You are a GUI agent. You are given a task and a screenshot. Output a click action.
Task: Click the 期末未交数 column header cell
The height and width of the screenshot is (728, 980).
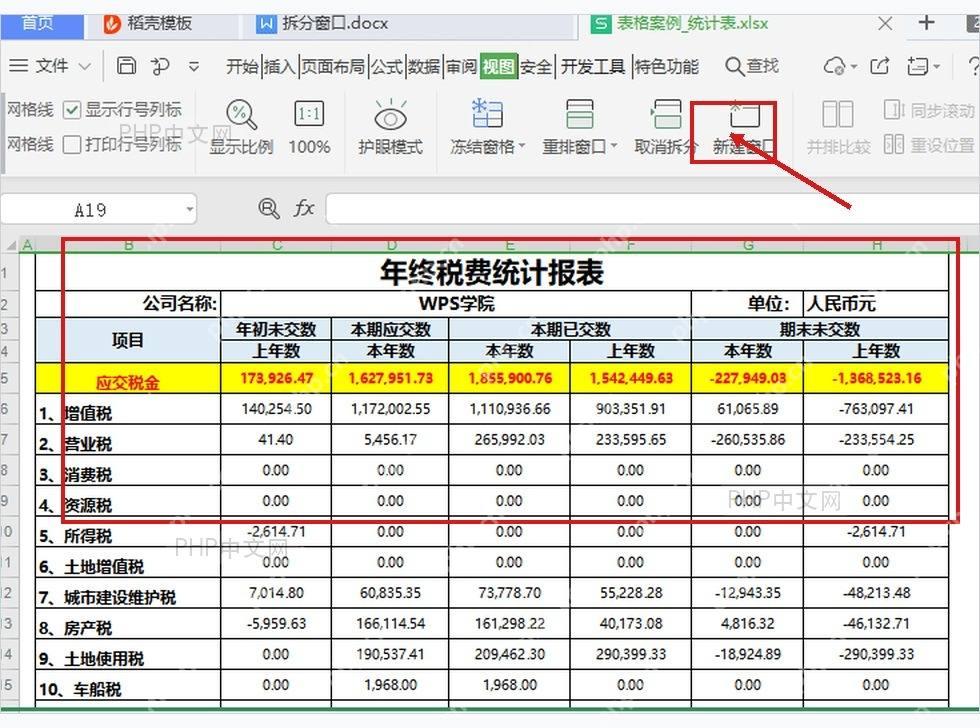(820, 329)
